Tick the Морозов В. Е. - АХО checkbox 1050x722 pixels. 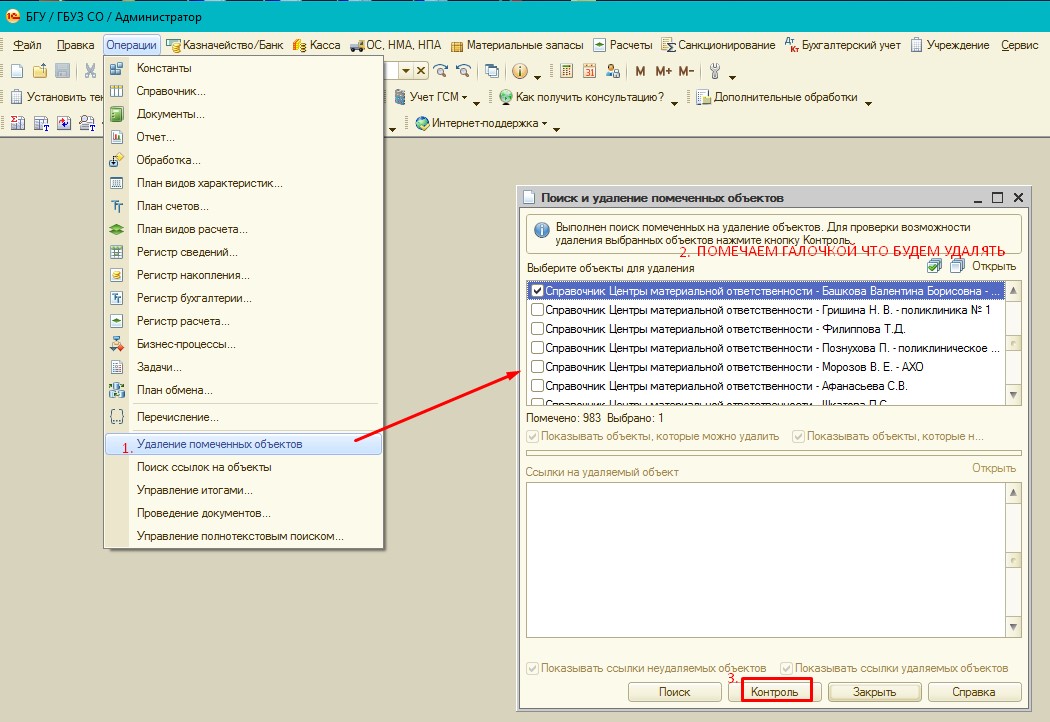click(537, 367)
